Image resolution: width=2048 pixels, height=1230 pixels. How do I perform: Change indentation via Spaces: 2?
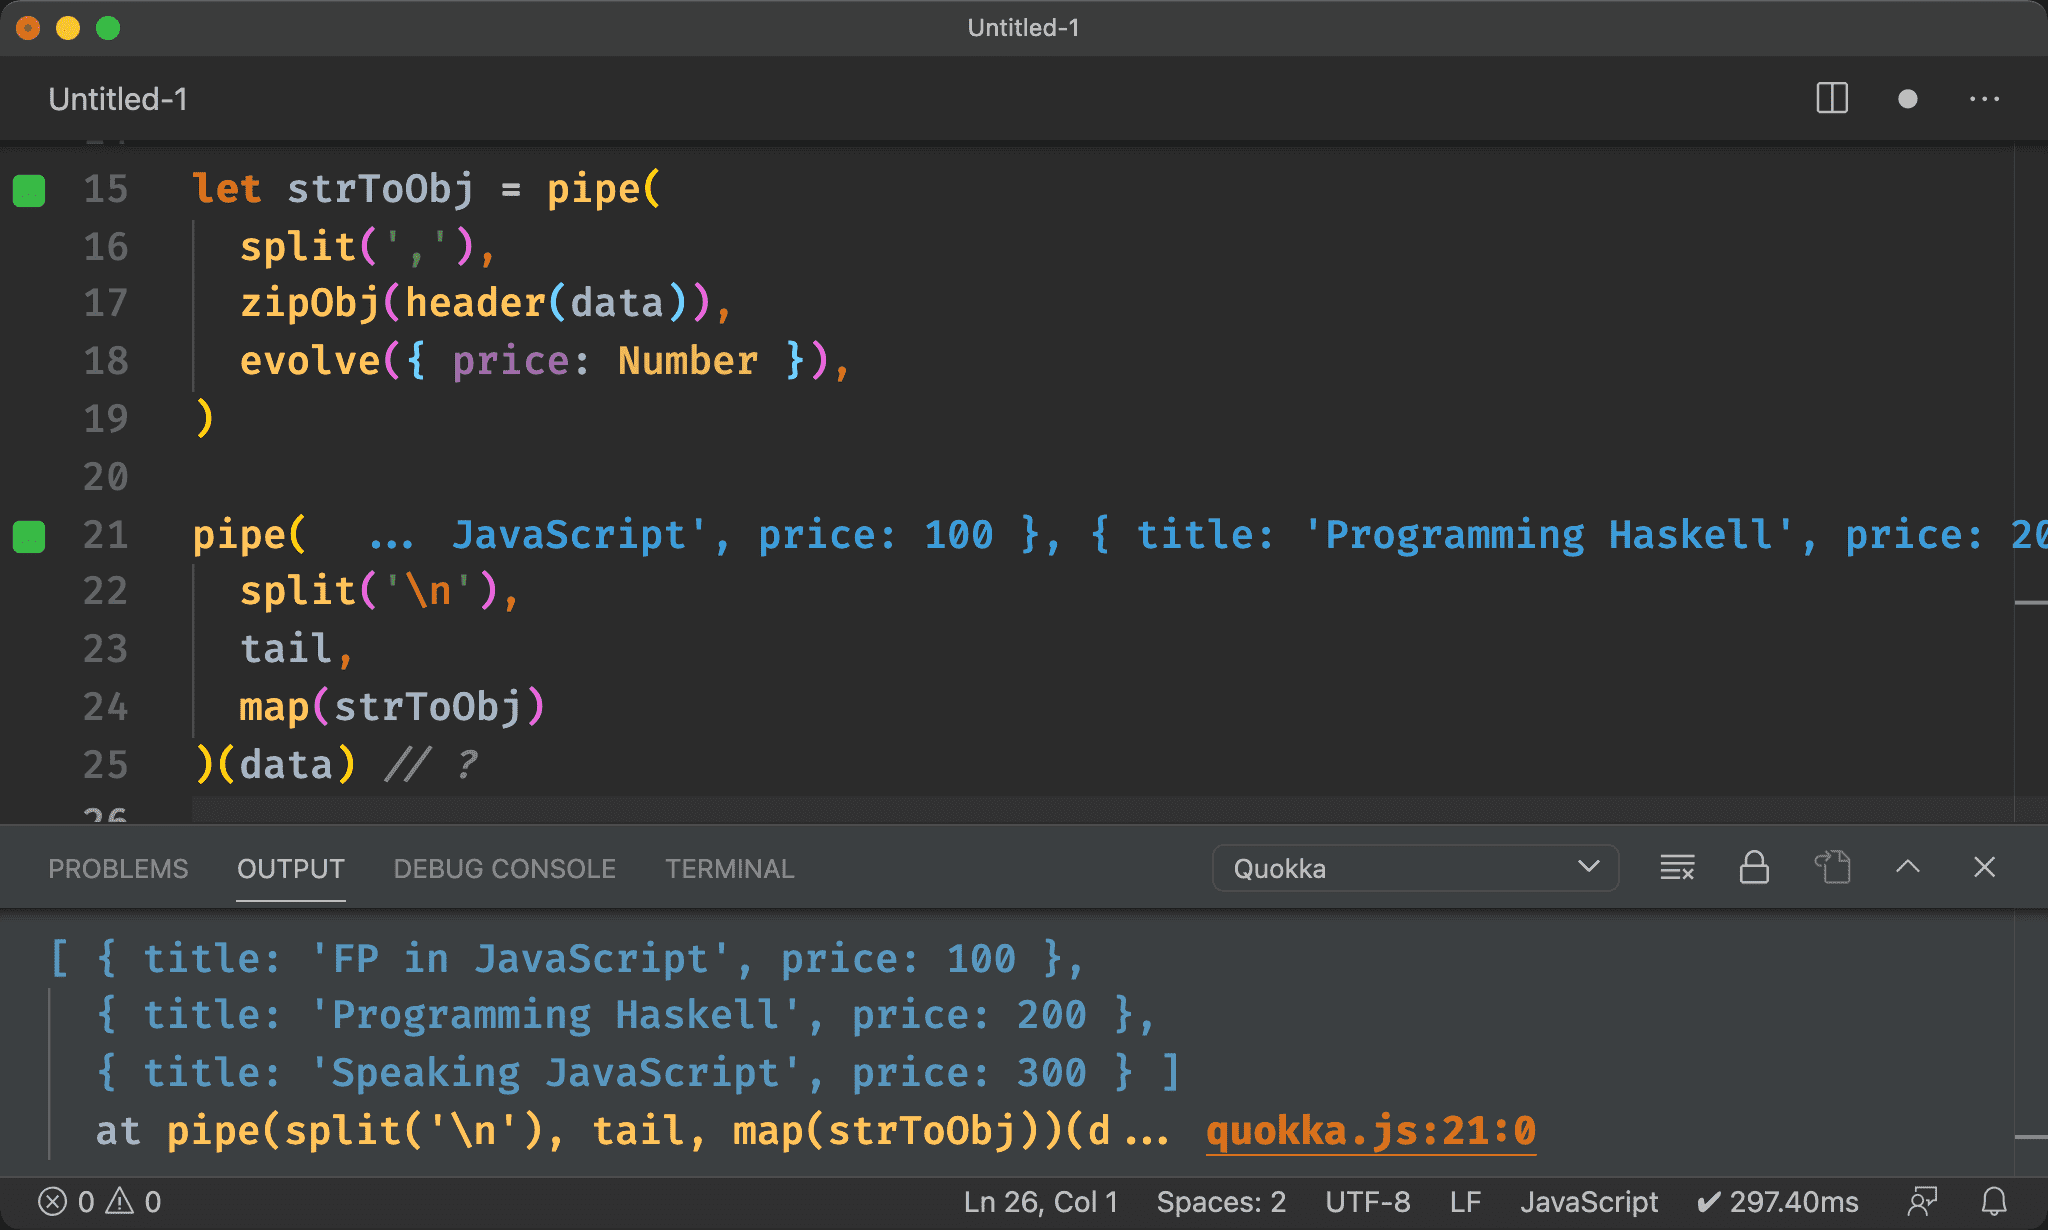pyautogui.click(x=1221, y=1201)
